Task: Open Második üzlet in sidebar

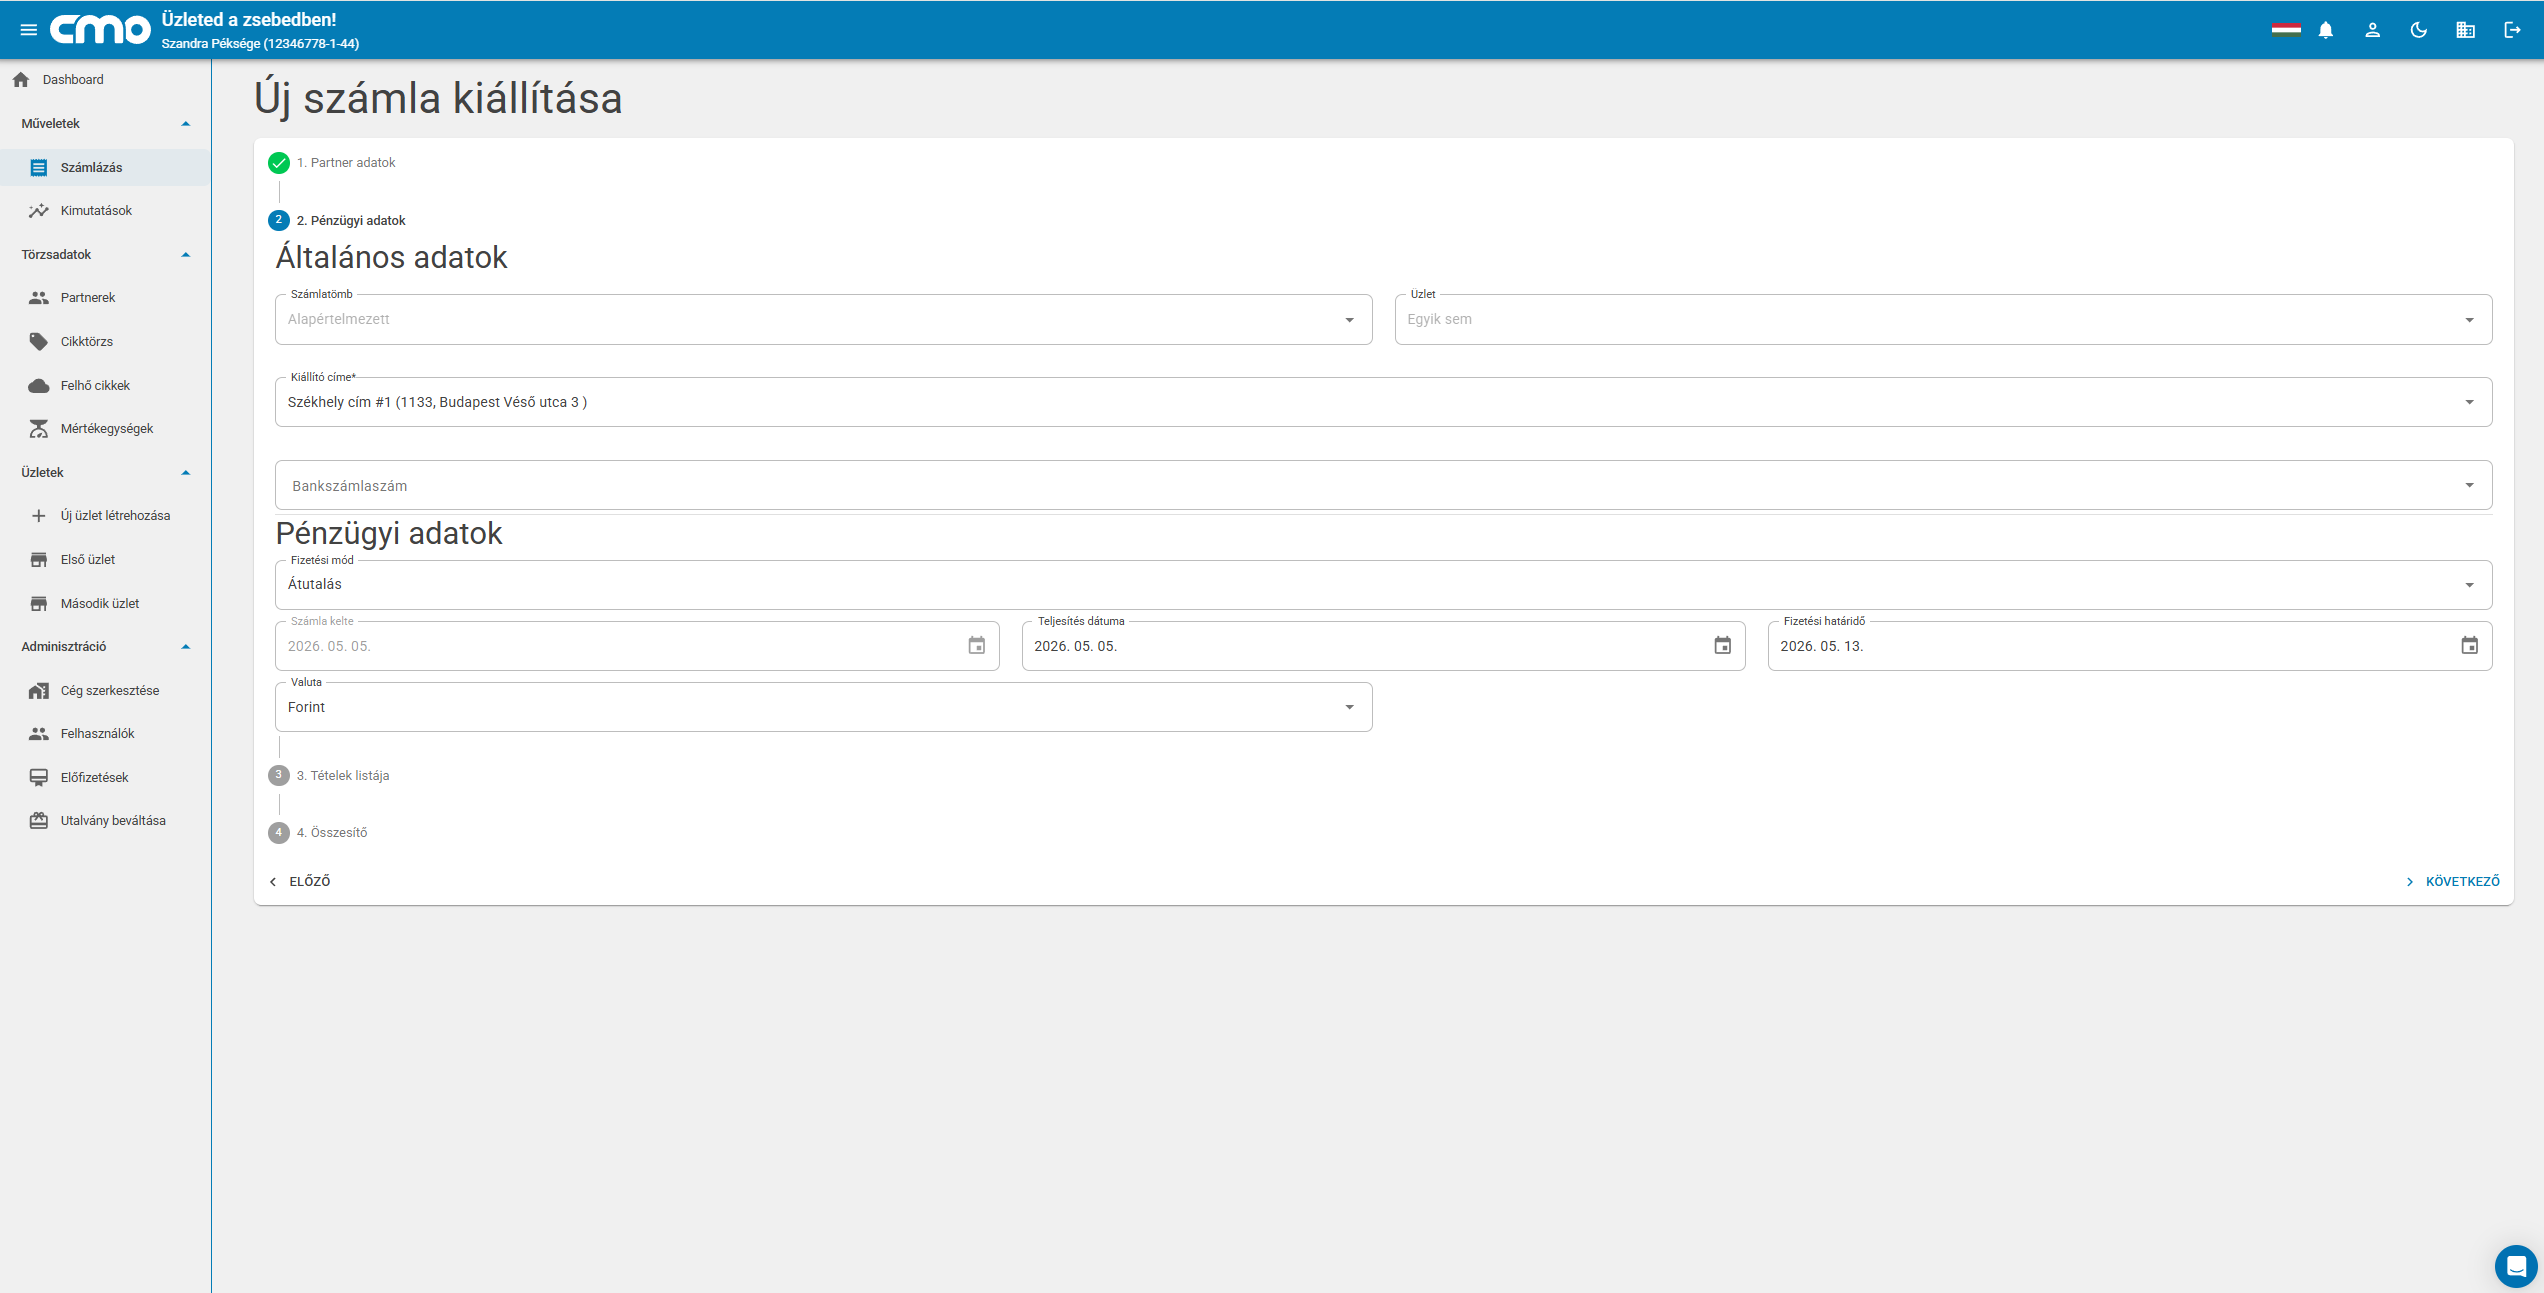Action: coord(105,604)
